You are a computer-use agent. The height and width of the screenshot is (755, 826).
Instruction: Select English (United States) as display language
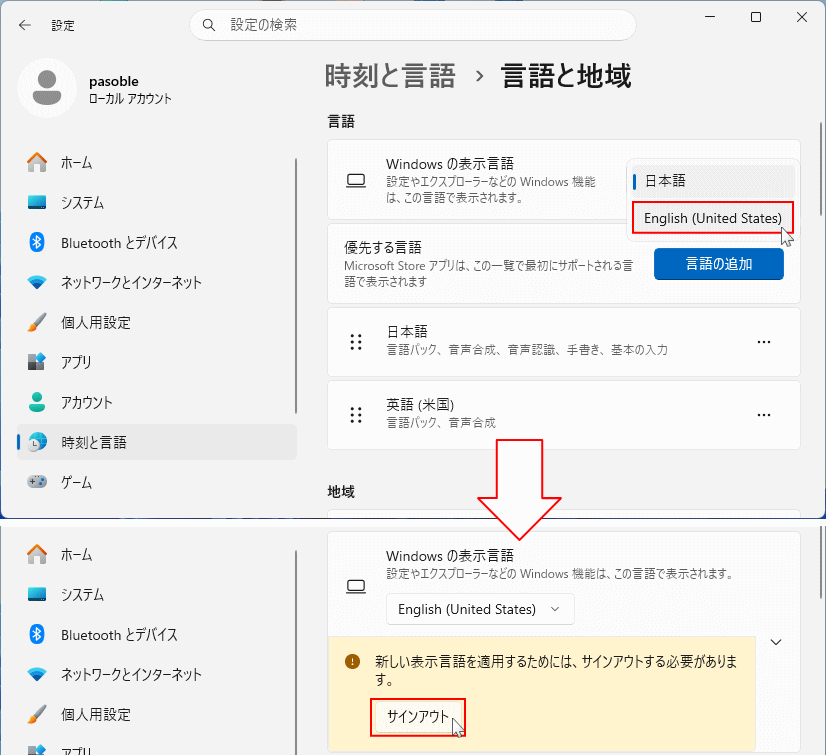click(x=712, y=217)
